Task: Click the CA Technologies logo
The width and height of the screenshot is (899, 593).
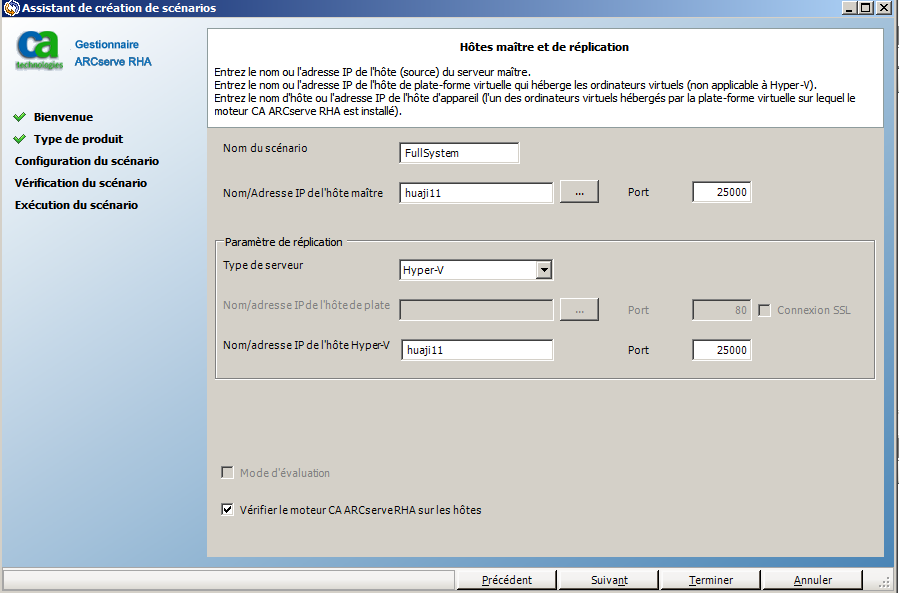Action: (38, 51)
